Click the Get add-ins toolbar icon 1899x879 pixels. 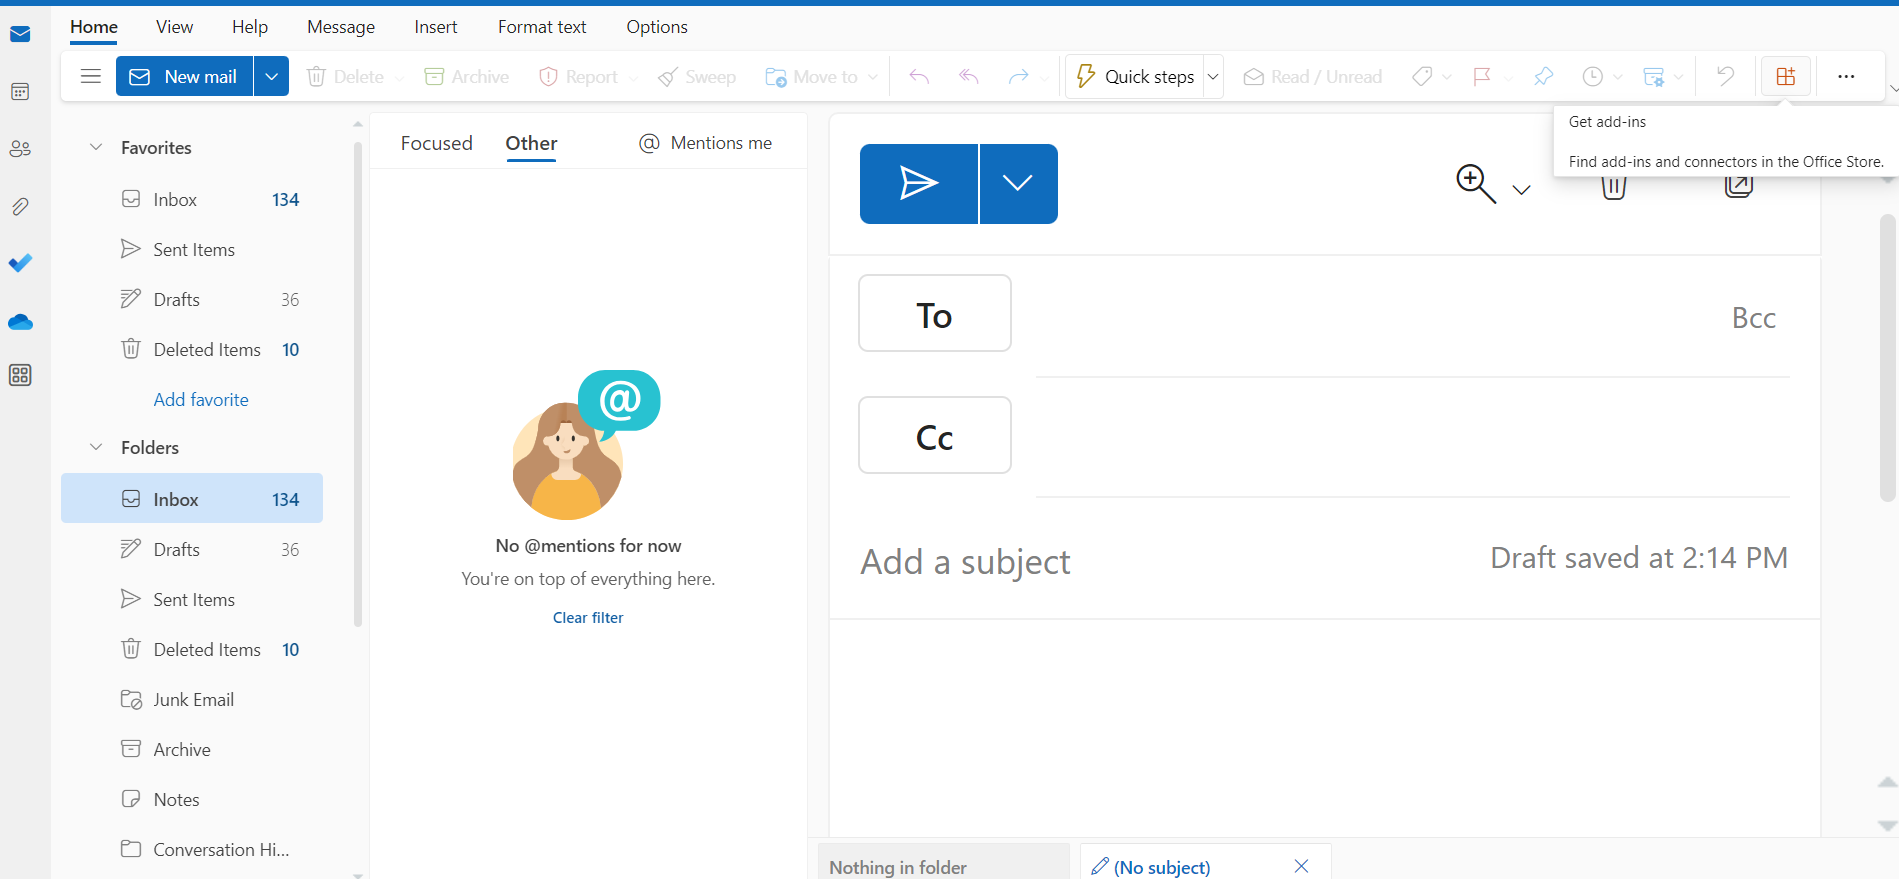pos(1785,77)
